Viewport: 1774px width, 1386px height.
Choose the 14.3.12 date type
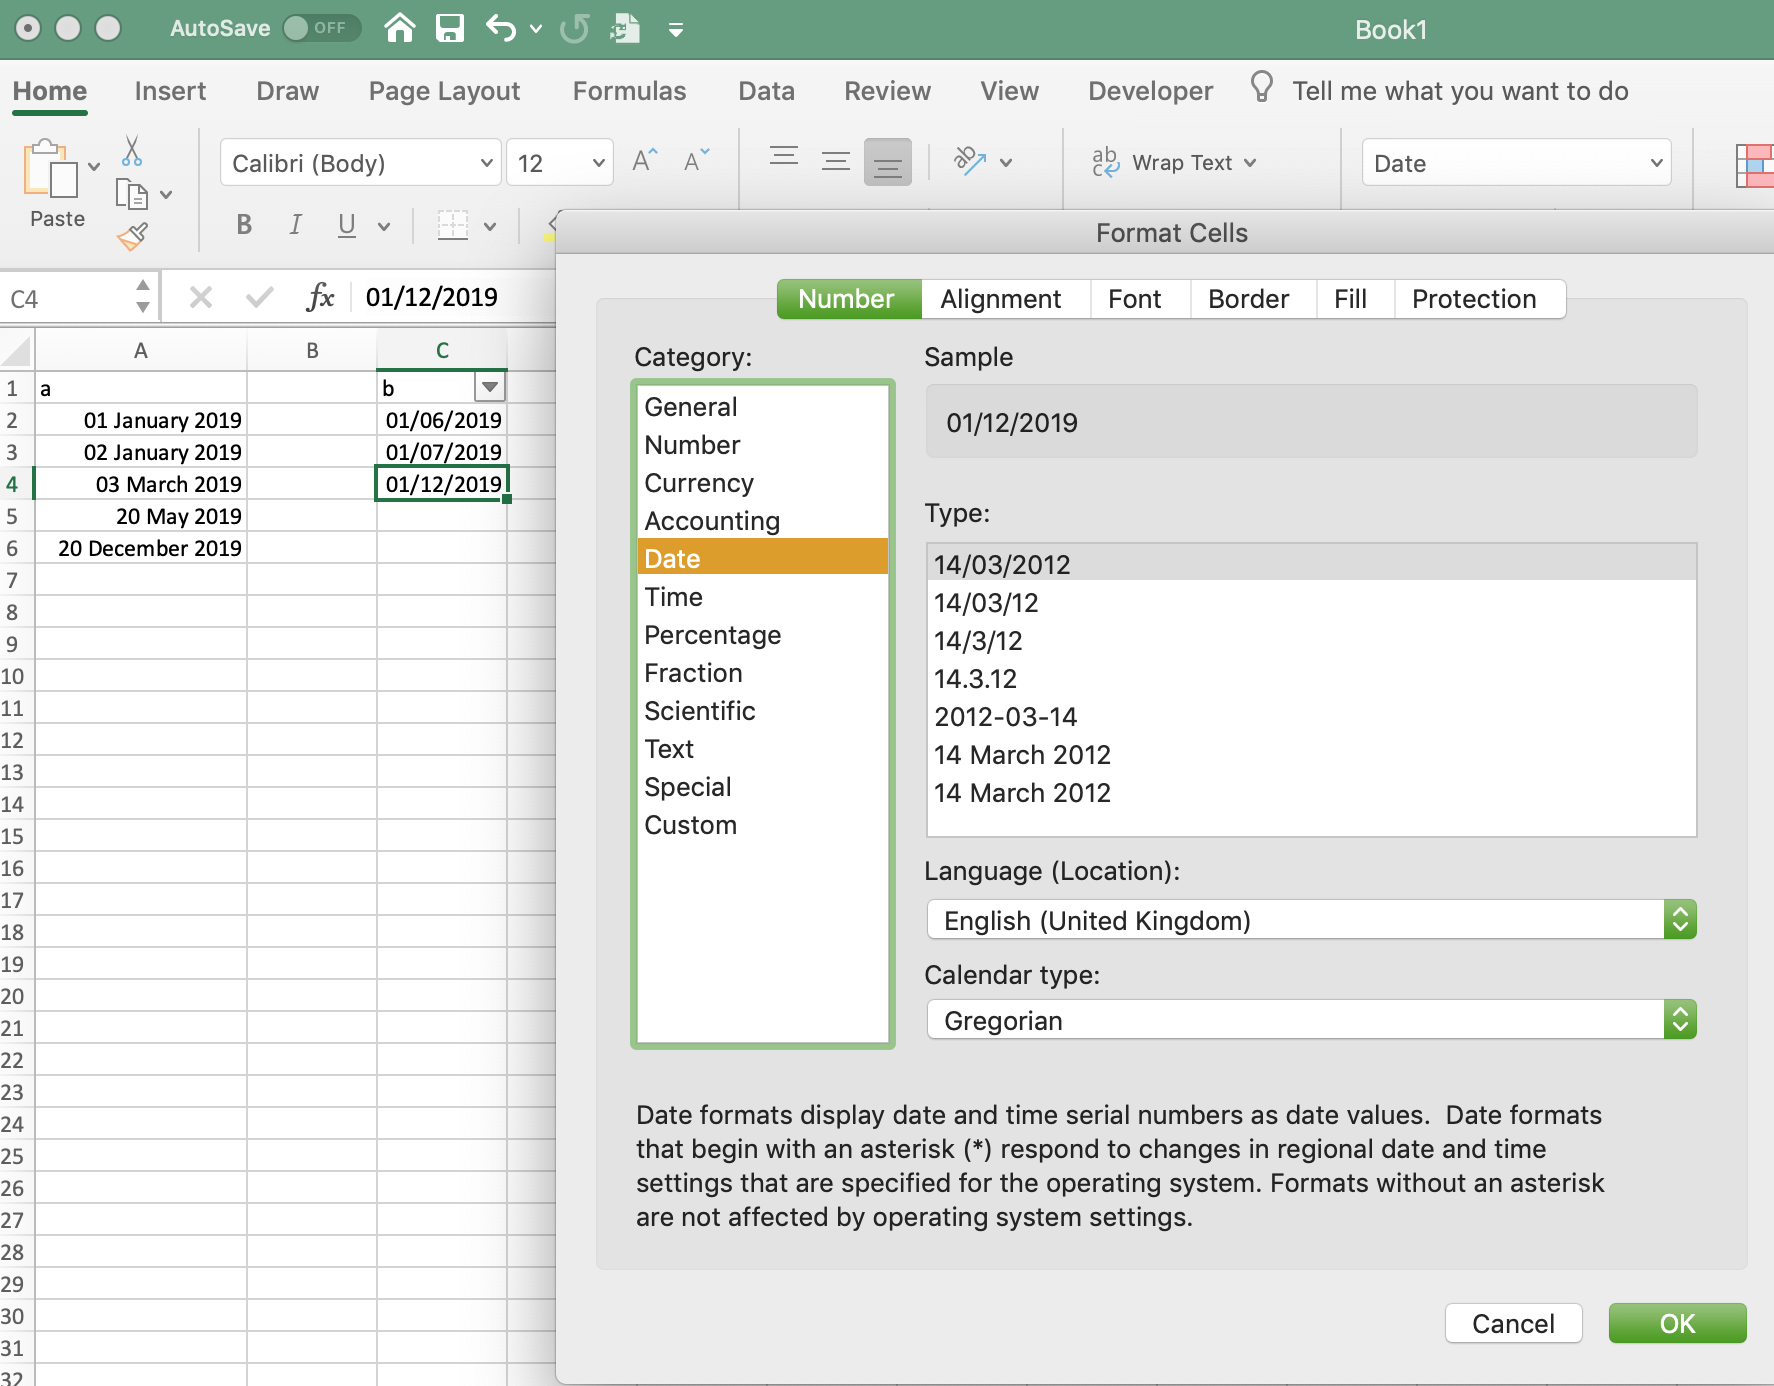1312,679
